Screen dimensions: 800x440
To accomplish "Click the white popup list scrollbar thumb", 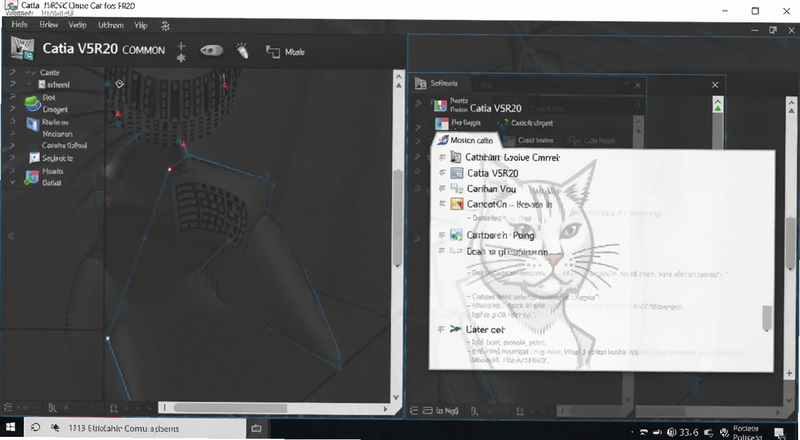I will coord(766,319).
